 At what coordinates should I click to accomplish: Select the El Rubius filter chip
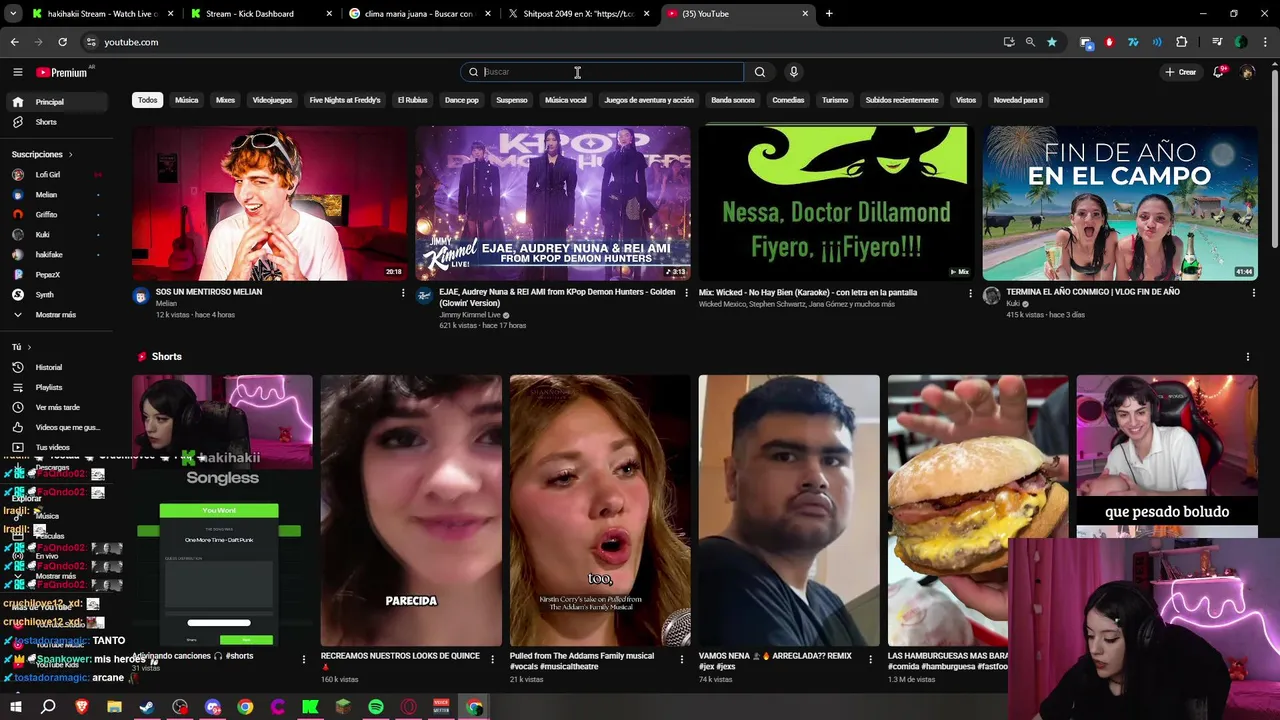[412, 100]
